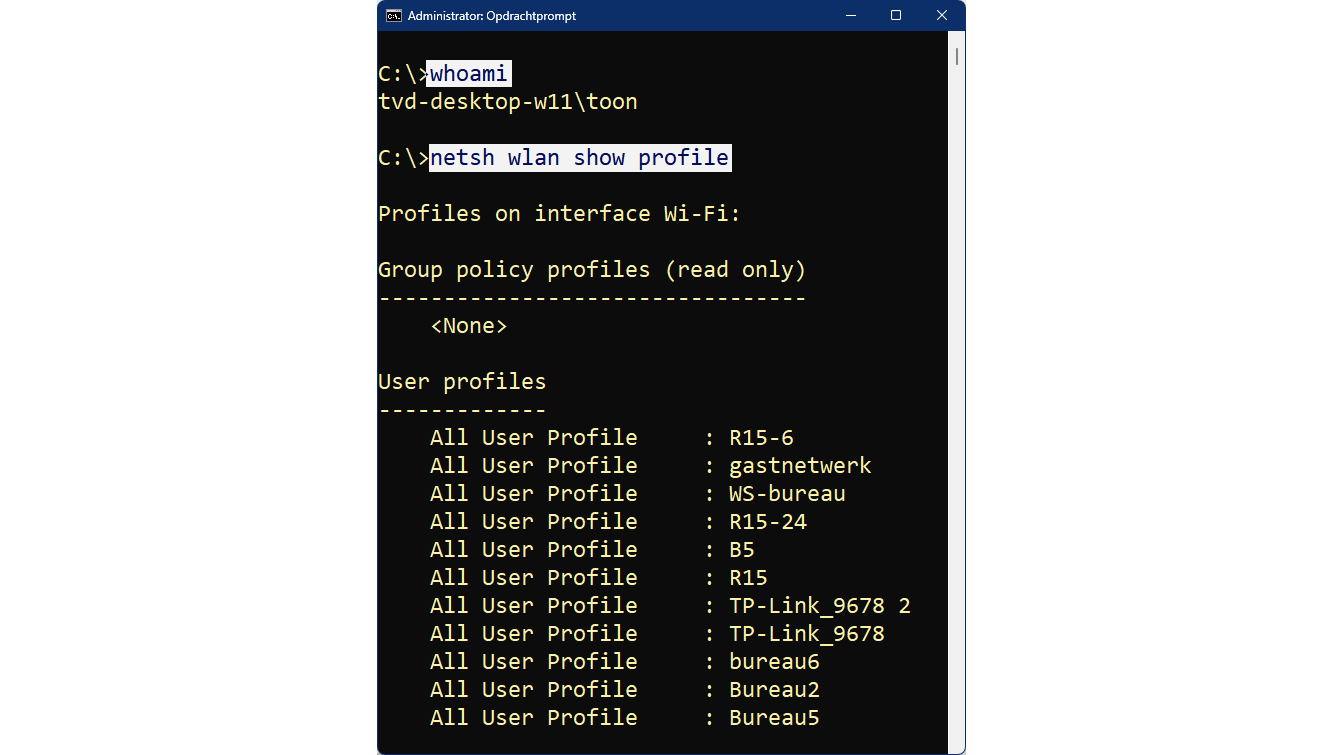The width and height of the screenshot is (1342, 755).
Task: Click the highlighted 'whoami' command
Action: [468, 74]
